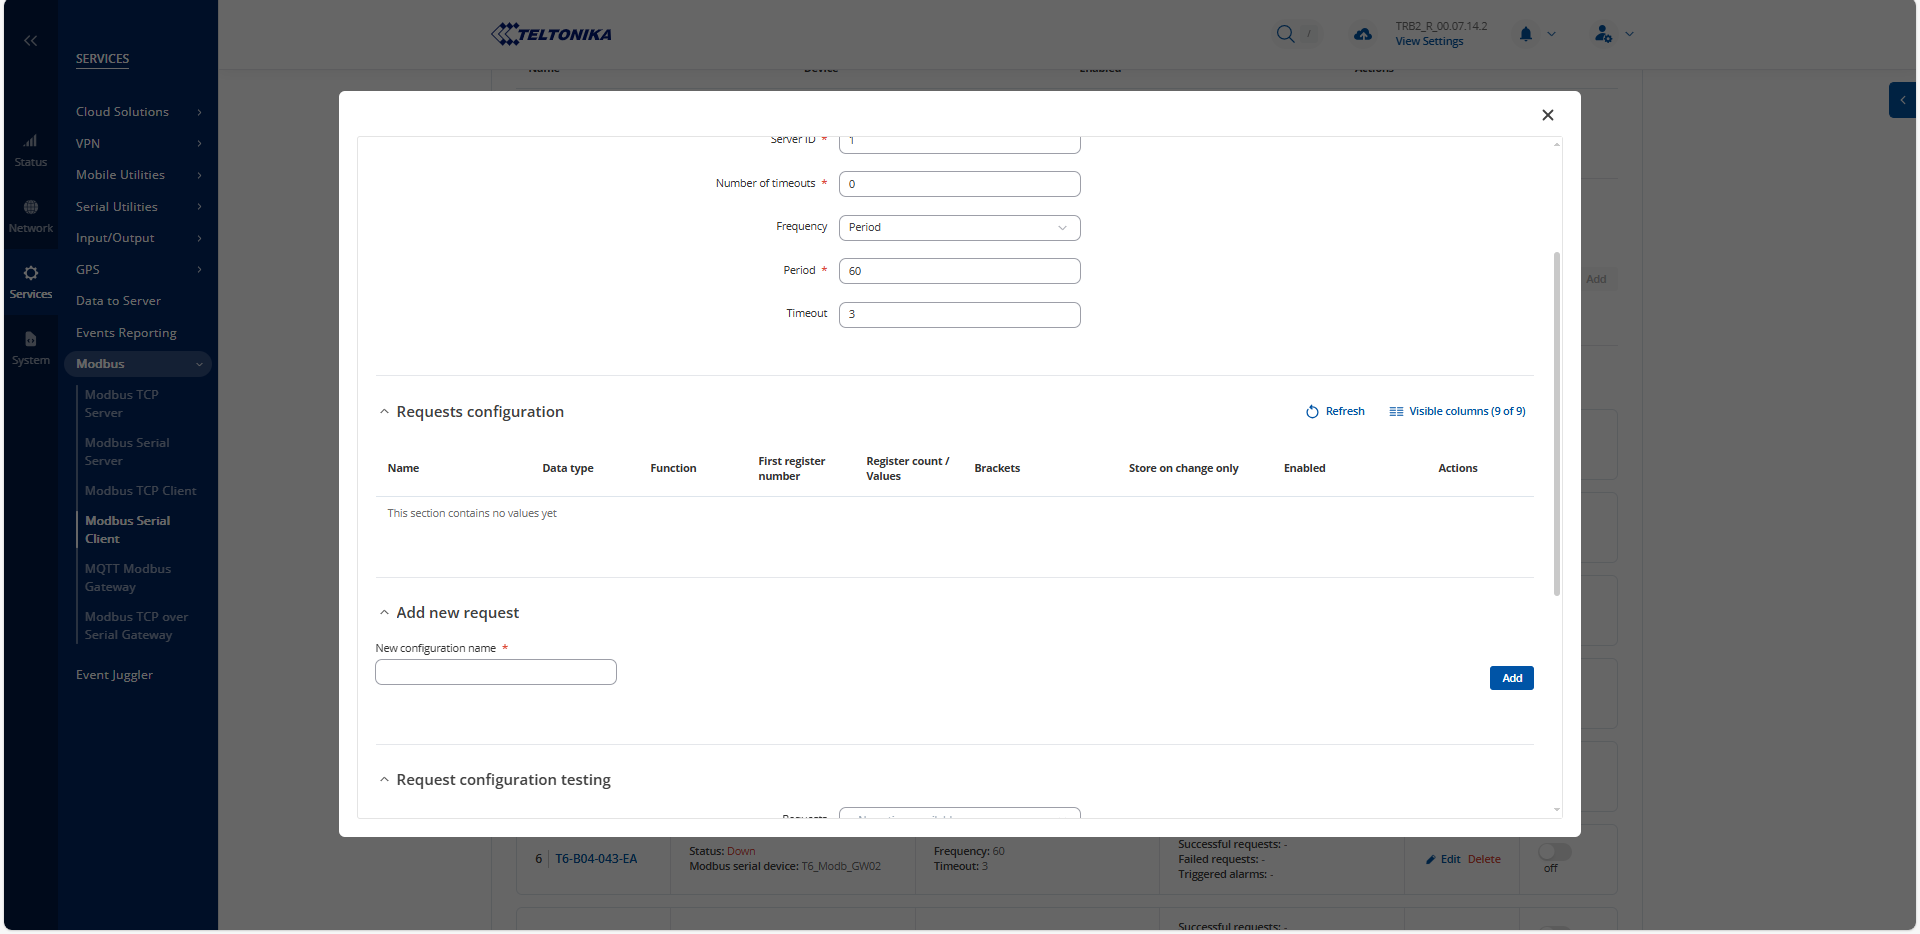This screenshot has width=1920, height=934.
Task: Collapse the sidebar with double-chevron icon
Action: click(31, 41)
